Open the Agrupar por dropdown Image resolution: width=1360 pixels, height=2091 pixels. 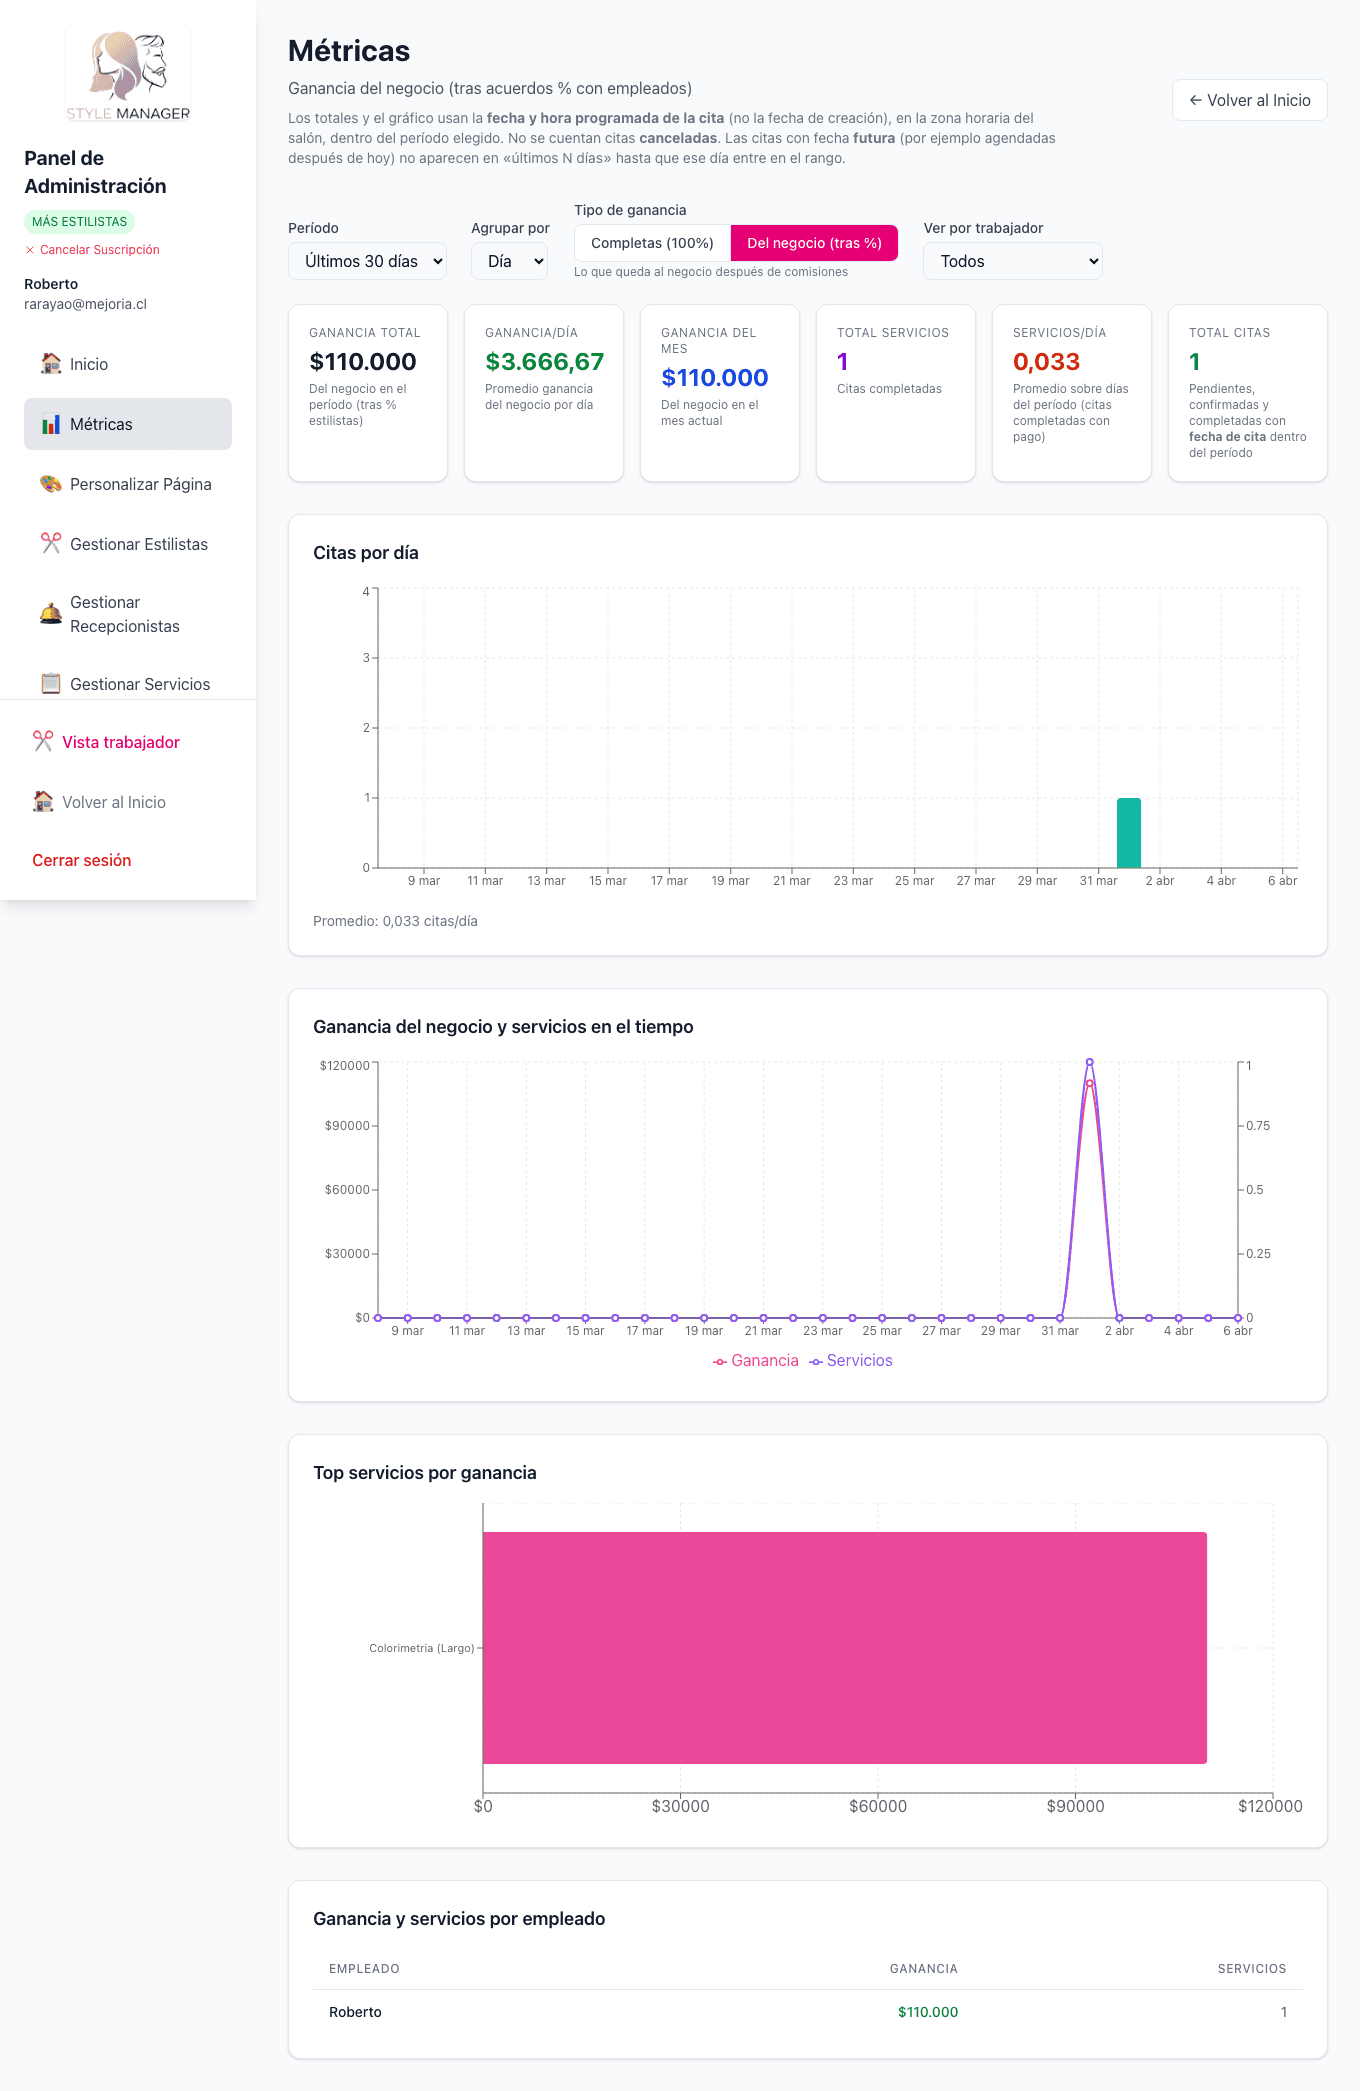tap(510, 261)
